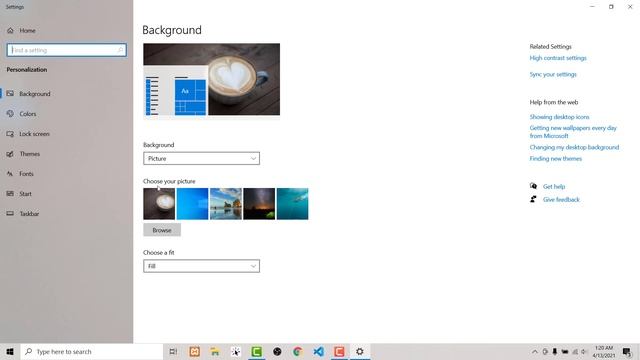Open Visual Studio Code from taskbar
The width and height of the screenshot is (640, 360).
click(318, 351)
